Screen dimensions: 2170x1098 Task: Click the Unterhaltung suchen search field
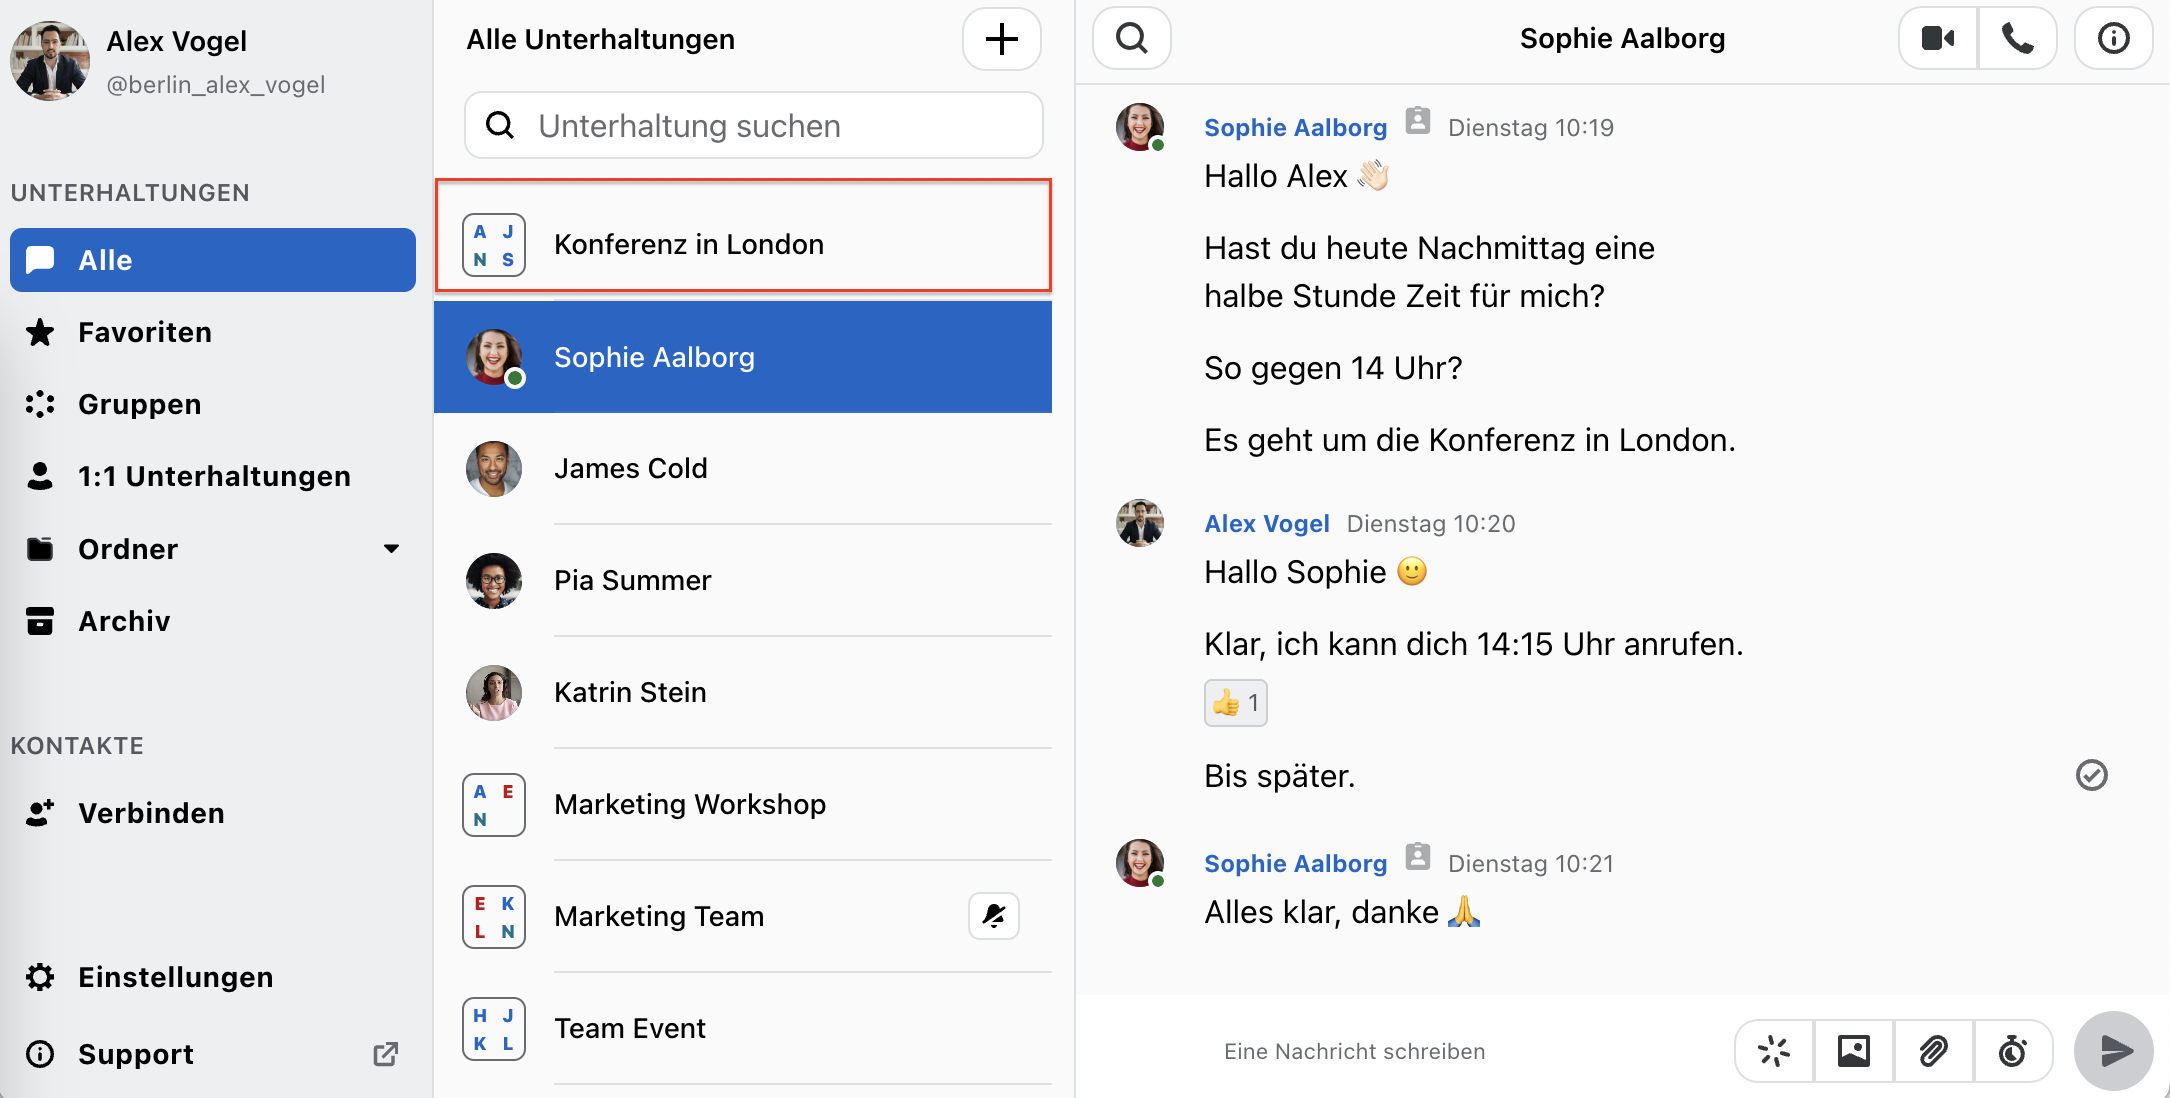click(754, 125)
